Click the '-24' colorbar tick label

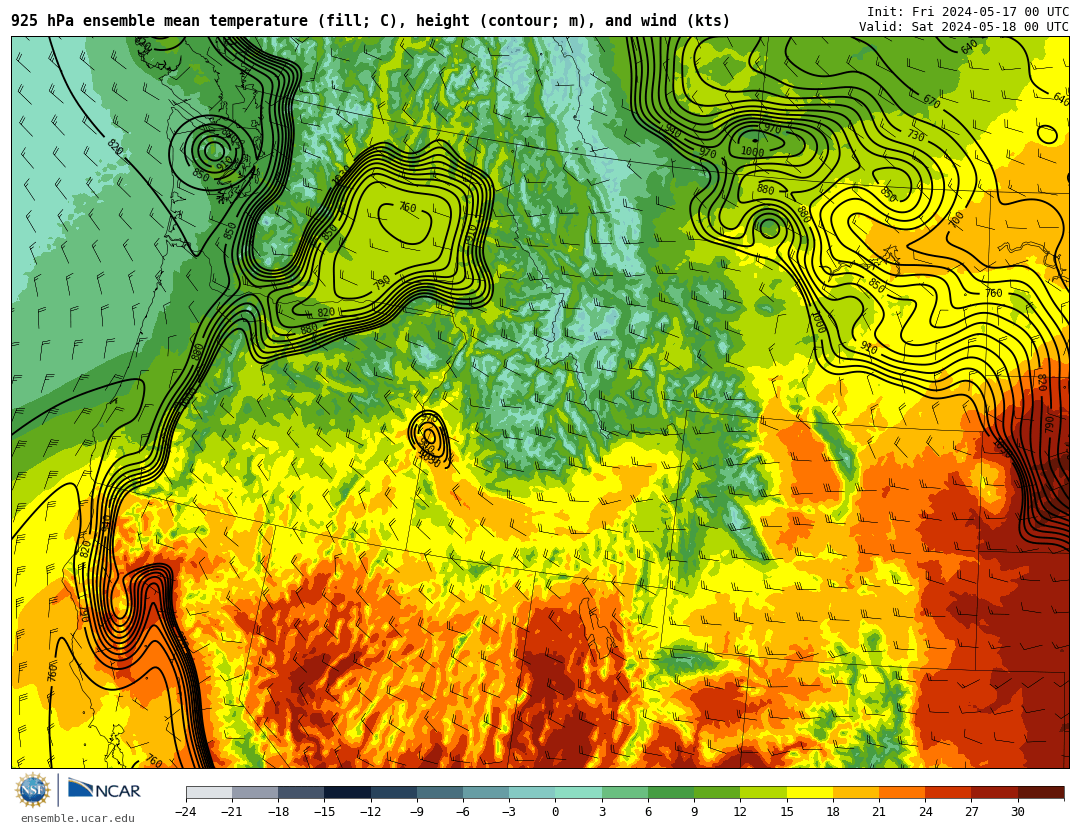pos(186,812)
